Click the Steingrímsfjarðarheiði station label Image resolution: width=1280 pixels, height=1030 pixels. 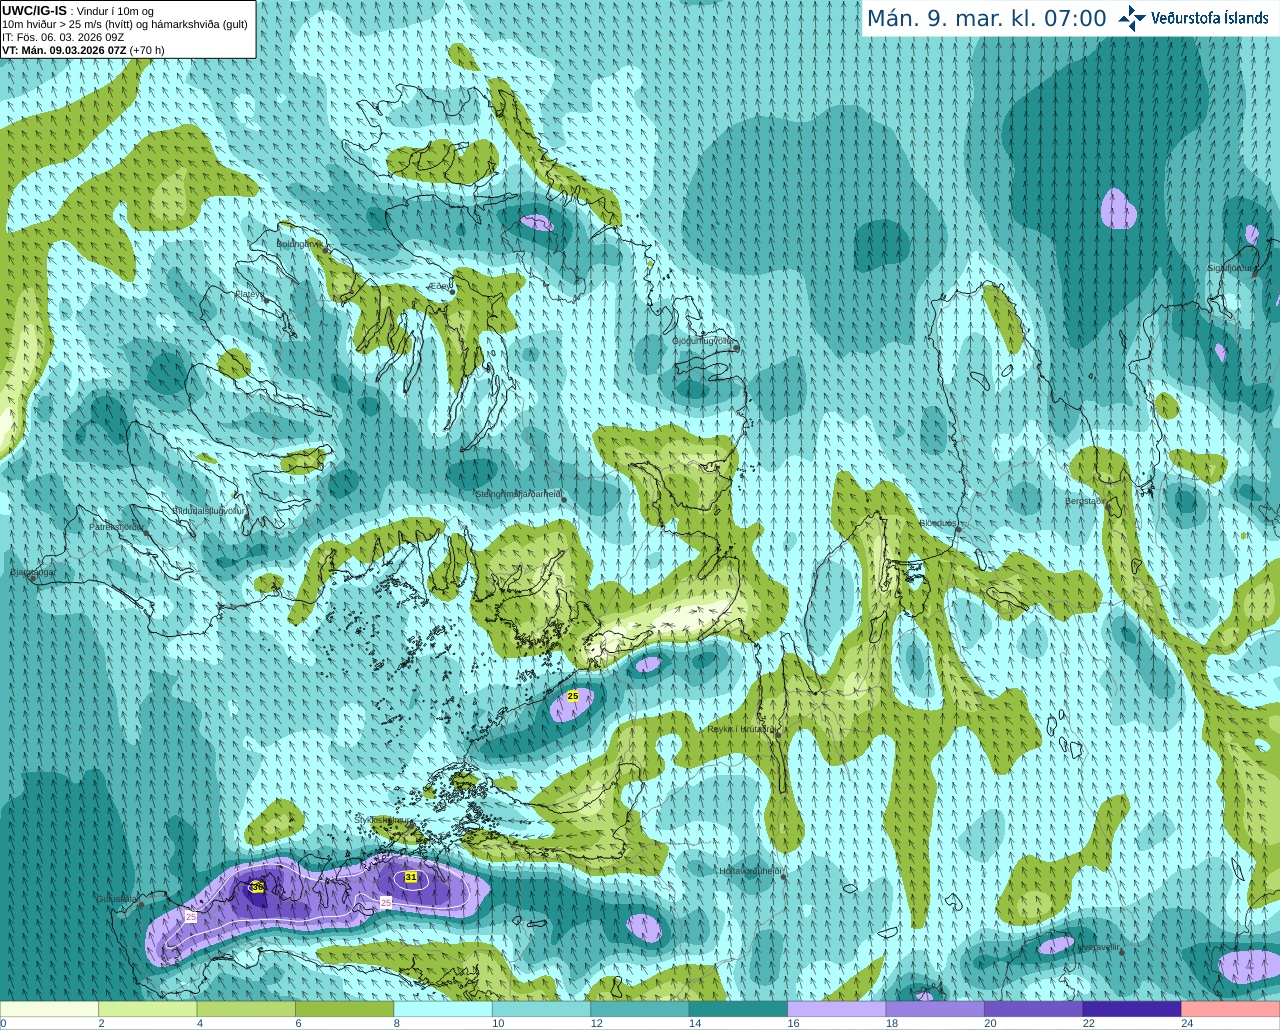[x=518, y=494]
